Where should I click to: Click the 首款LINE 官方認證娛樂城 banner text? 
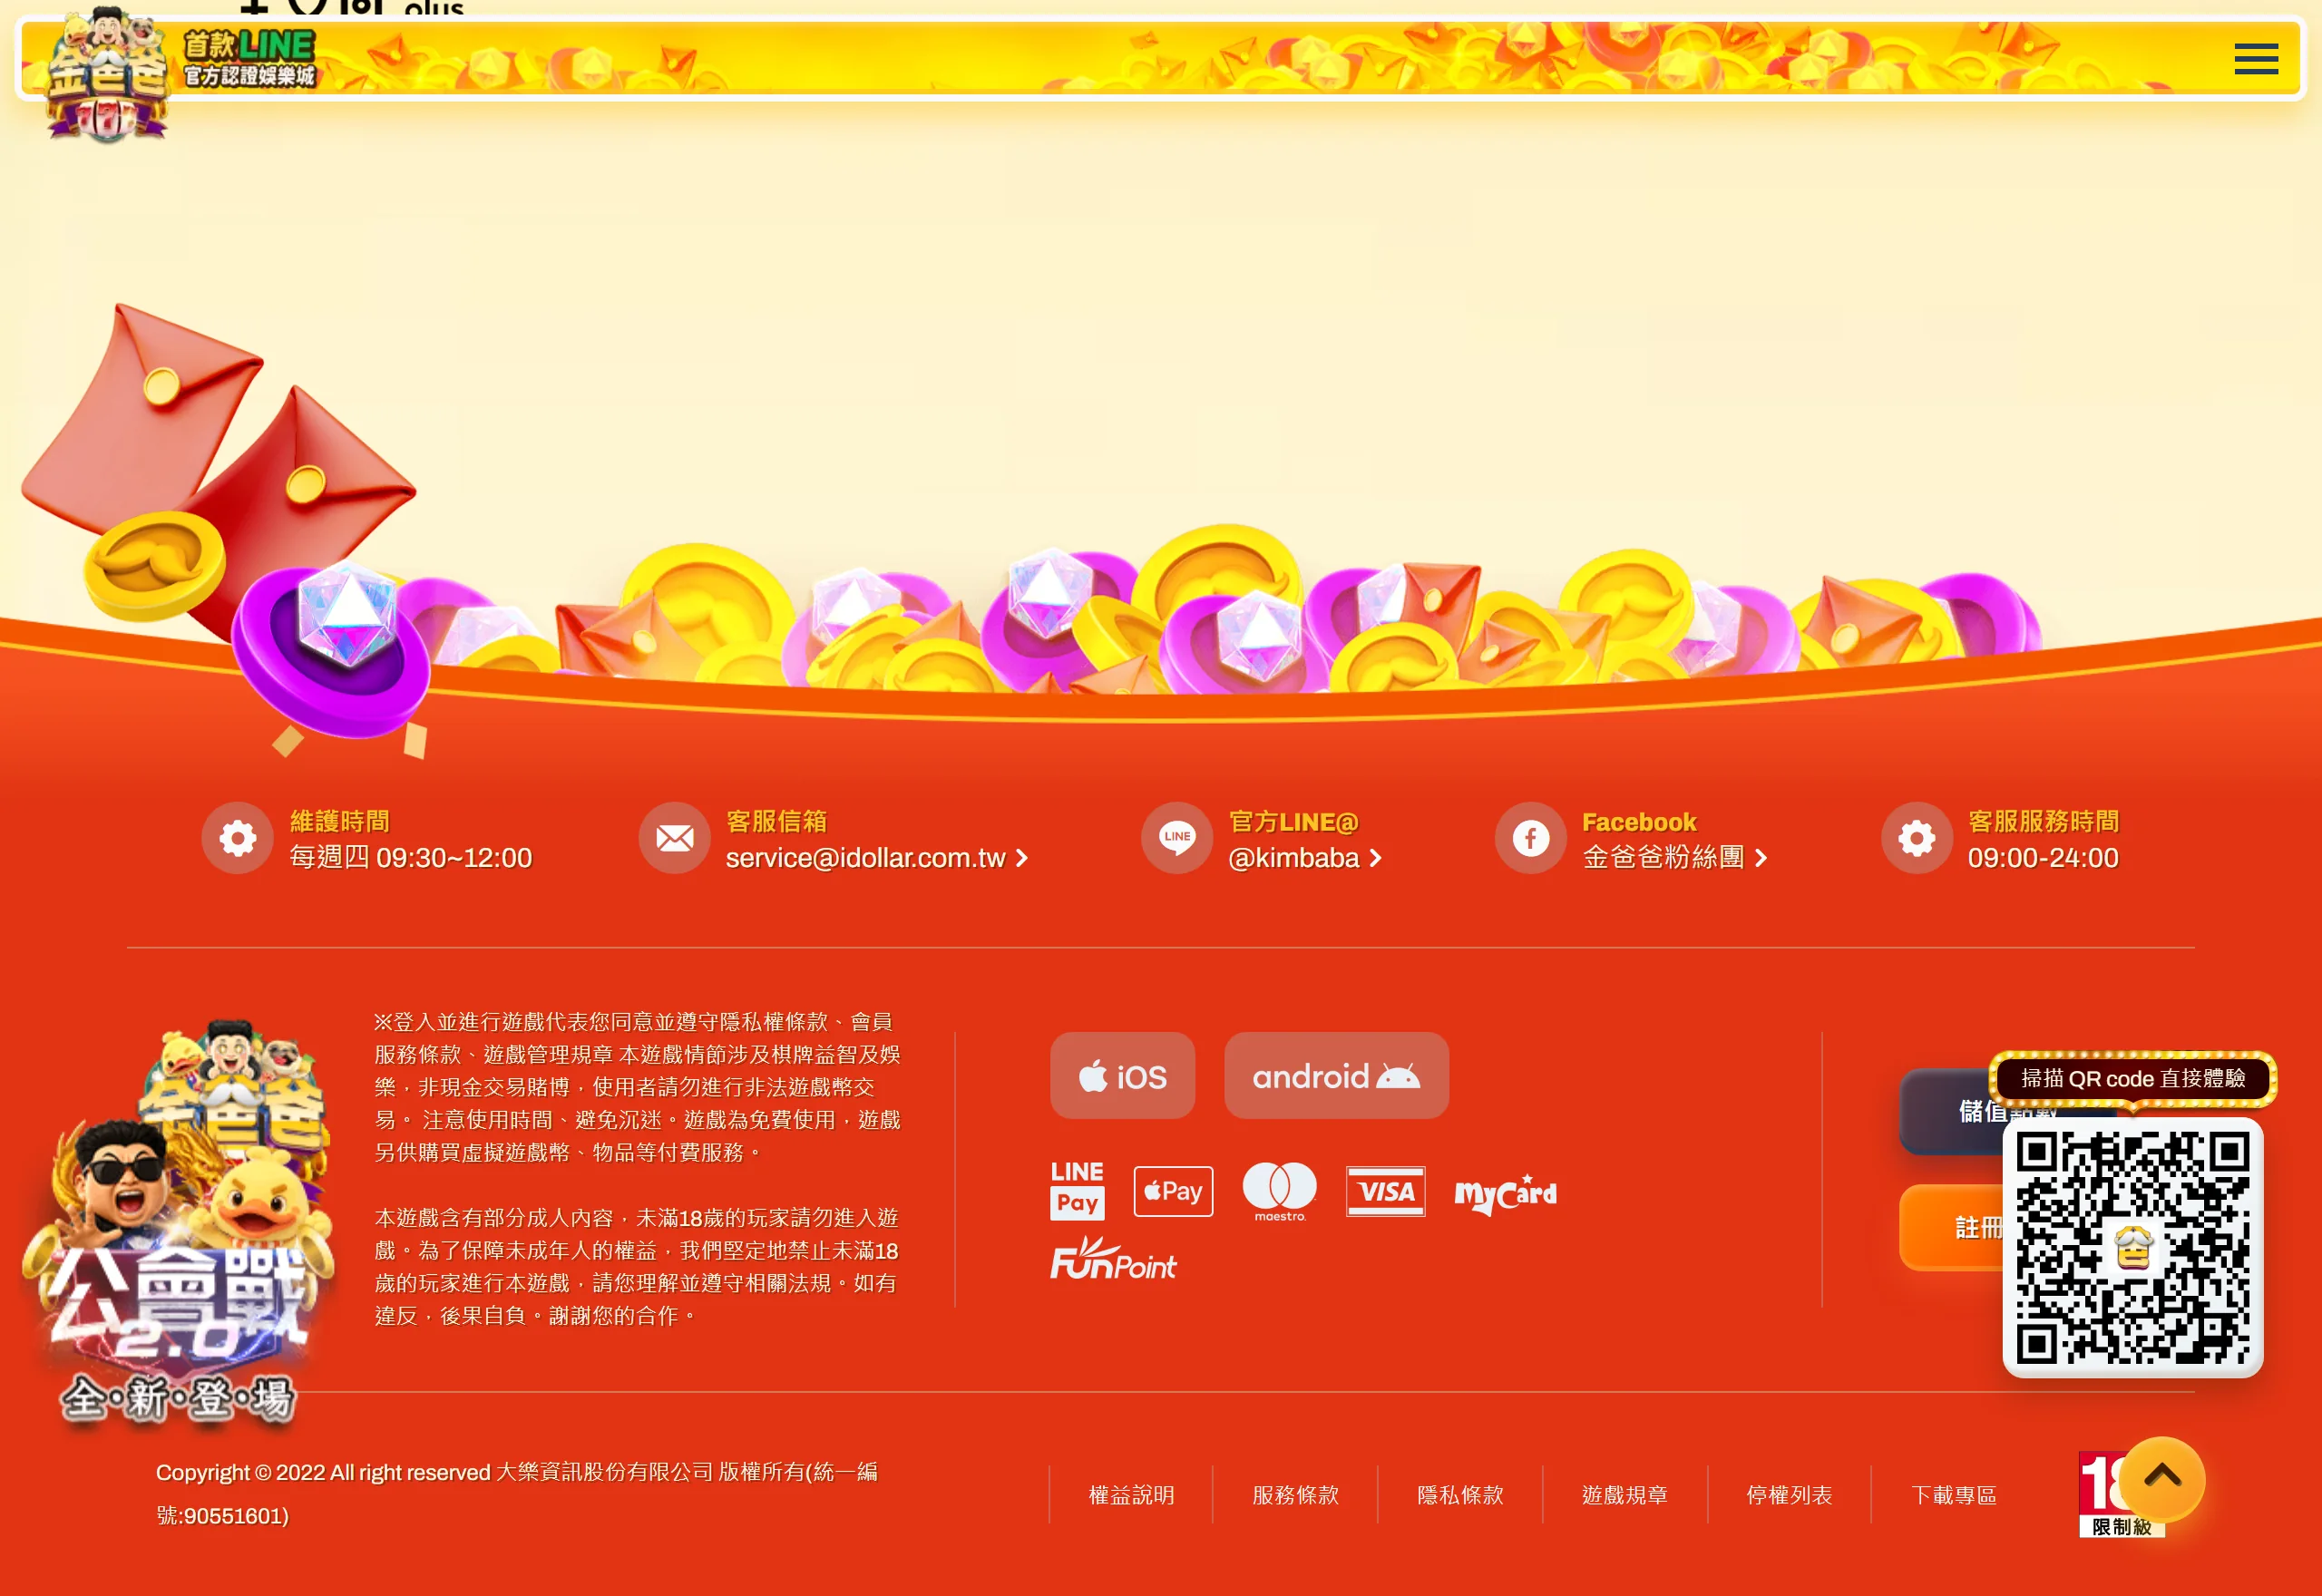coord(249,58)
